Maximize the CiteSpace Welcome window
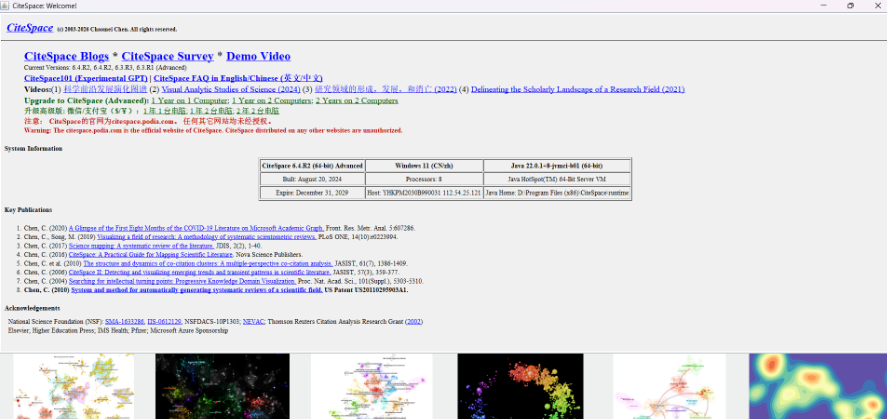 click(x=850, y=6)
